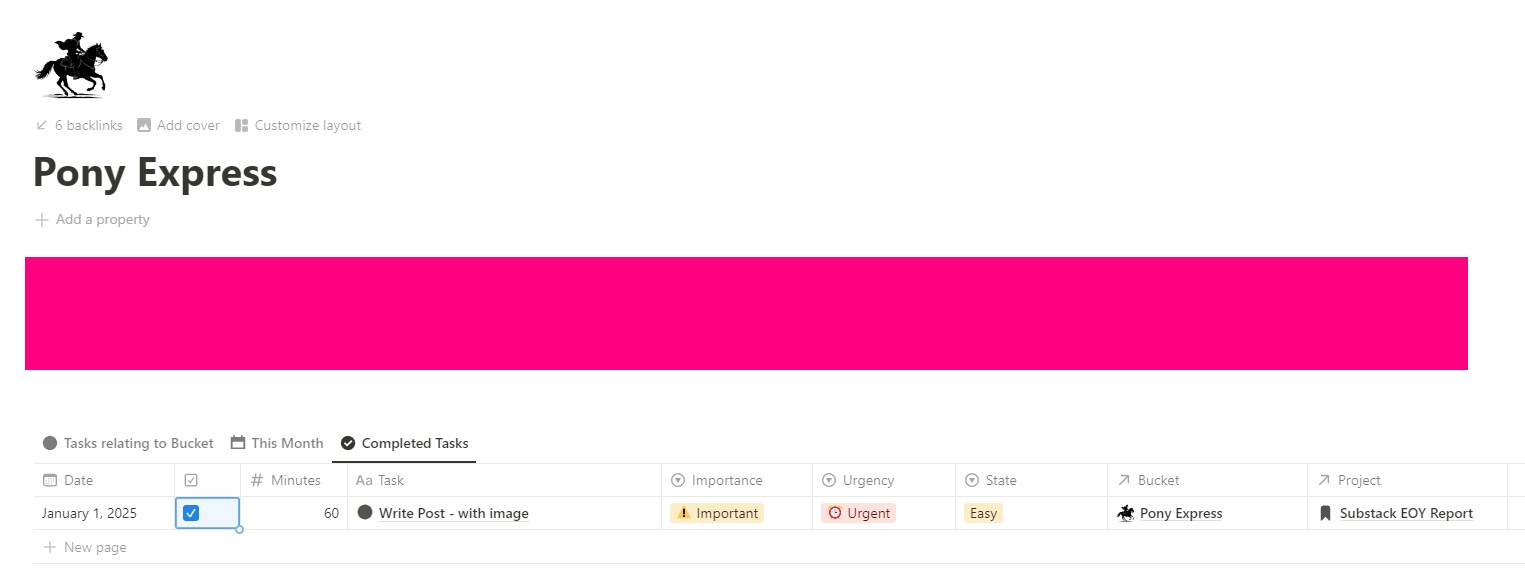
Task: Click the bookmark icon beside Substack EOY Report
Action: click(1326, 513)
